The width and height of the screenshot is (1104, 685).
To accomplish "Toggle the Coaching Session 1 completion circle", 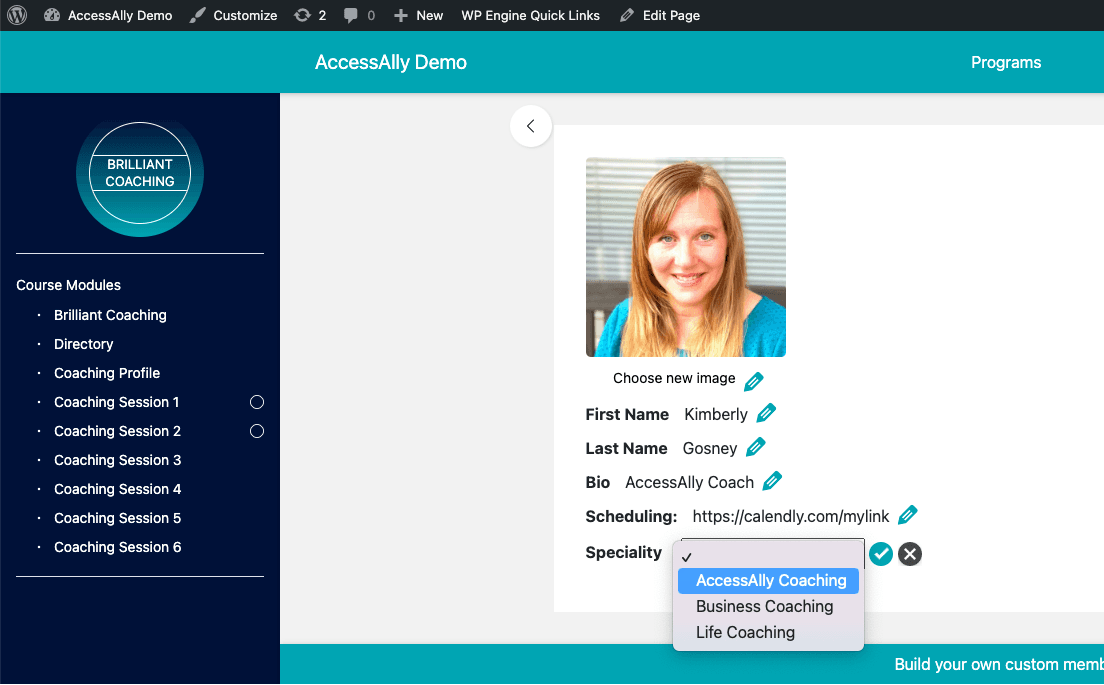I will pos(257,402).
